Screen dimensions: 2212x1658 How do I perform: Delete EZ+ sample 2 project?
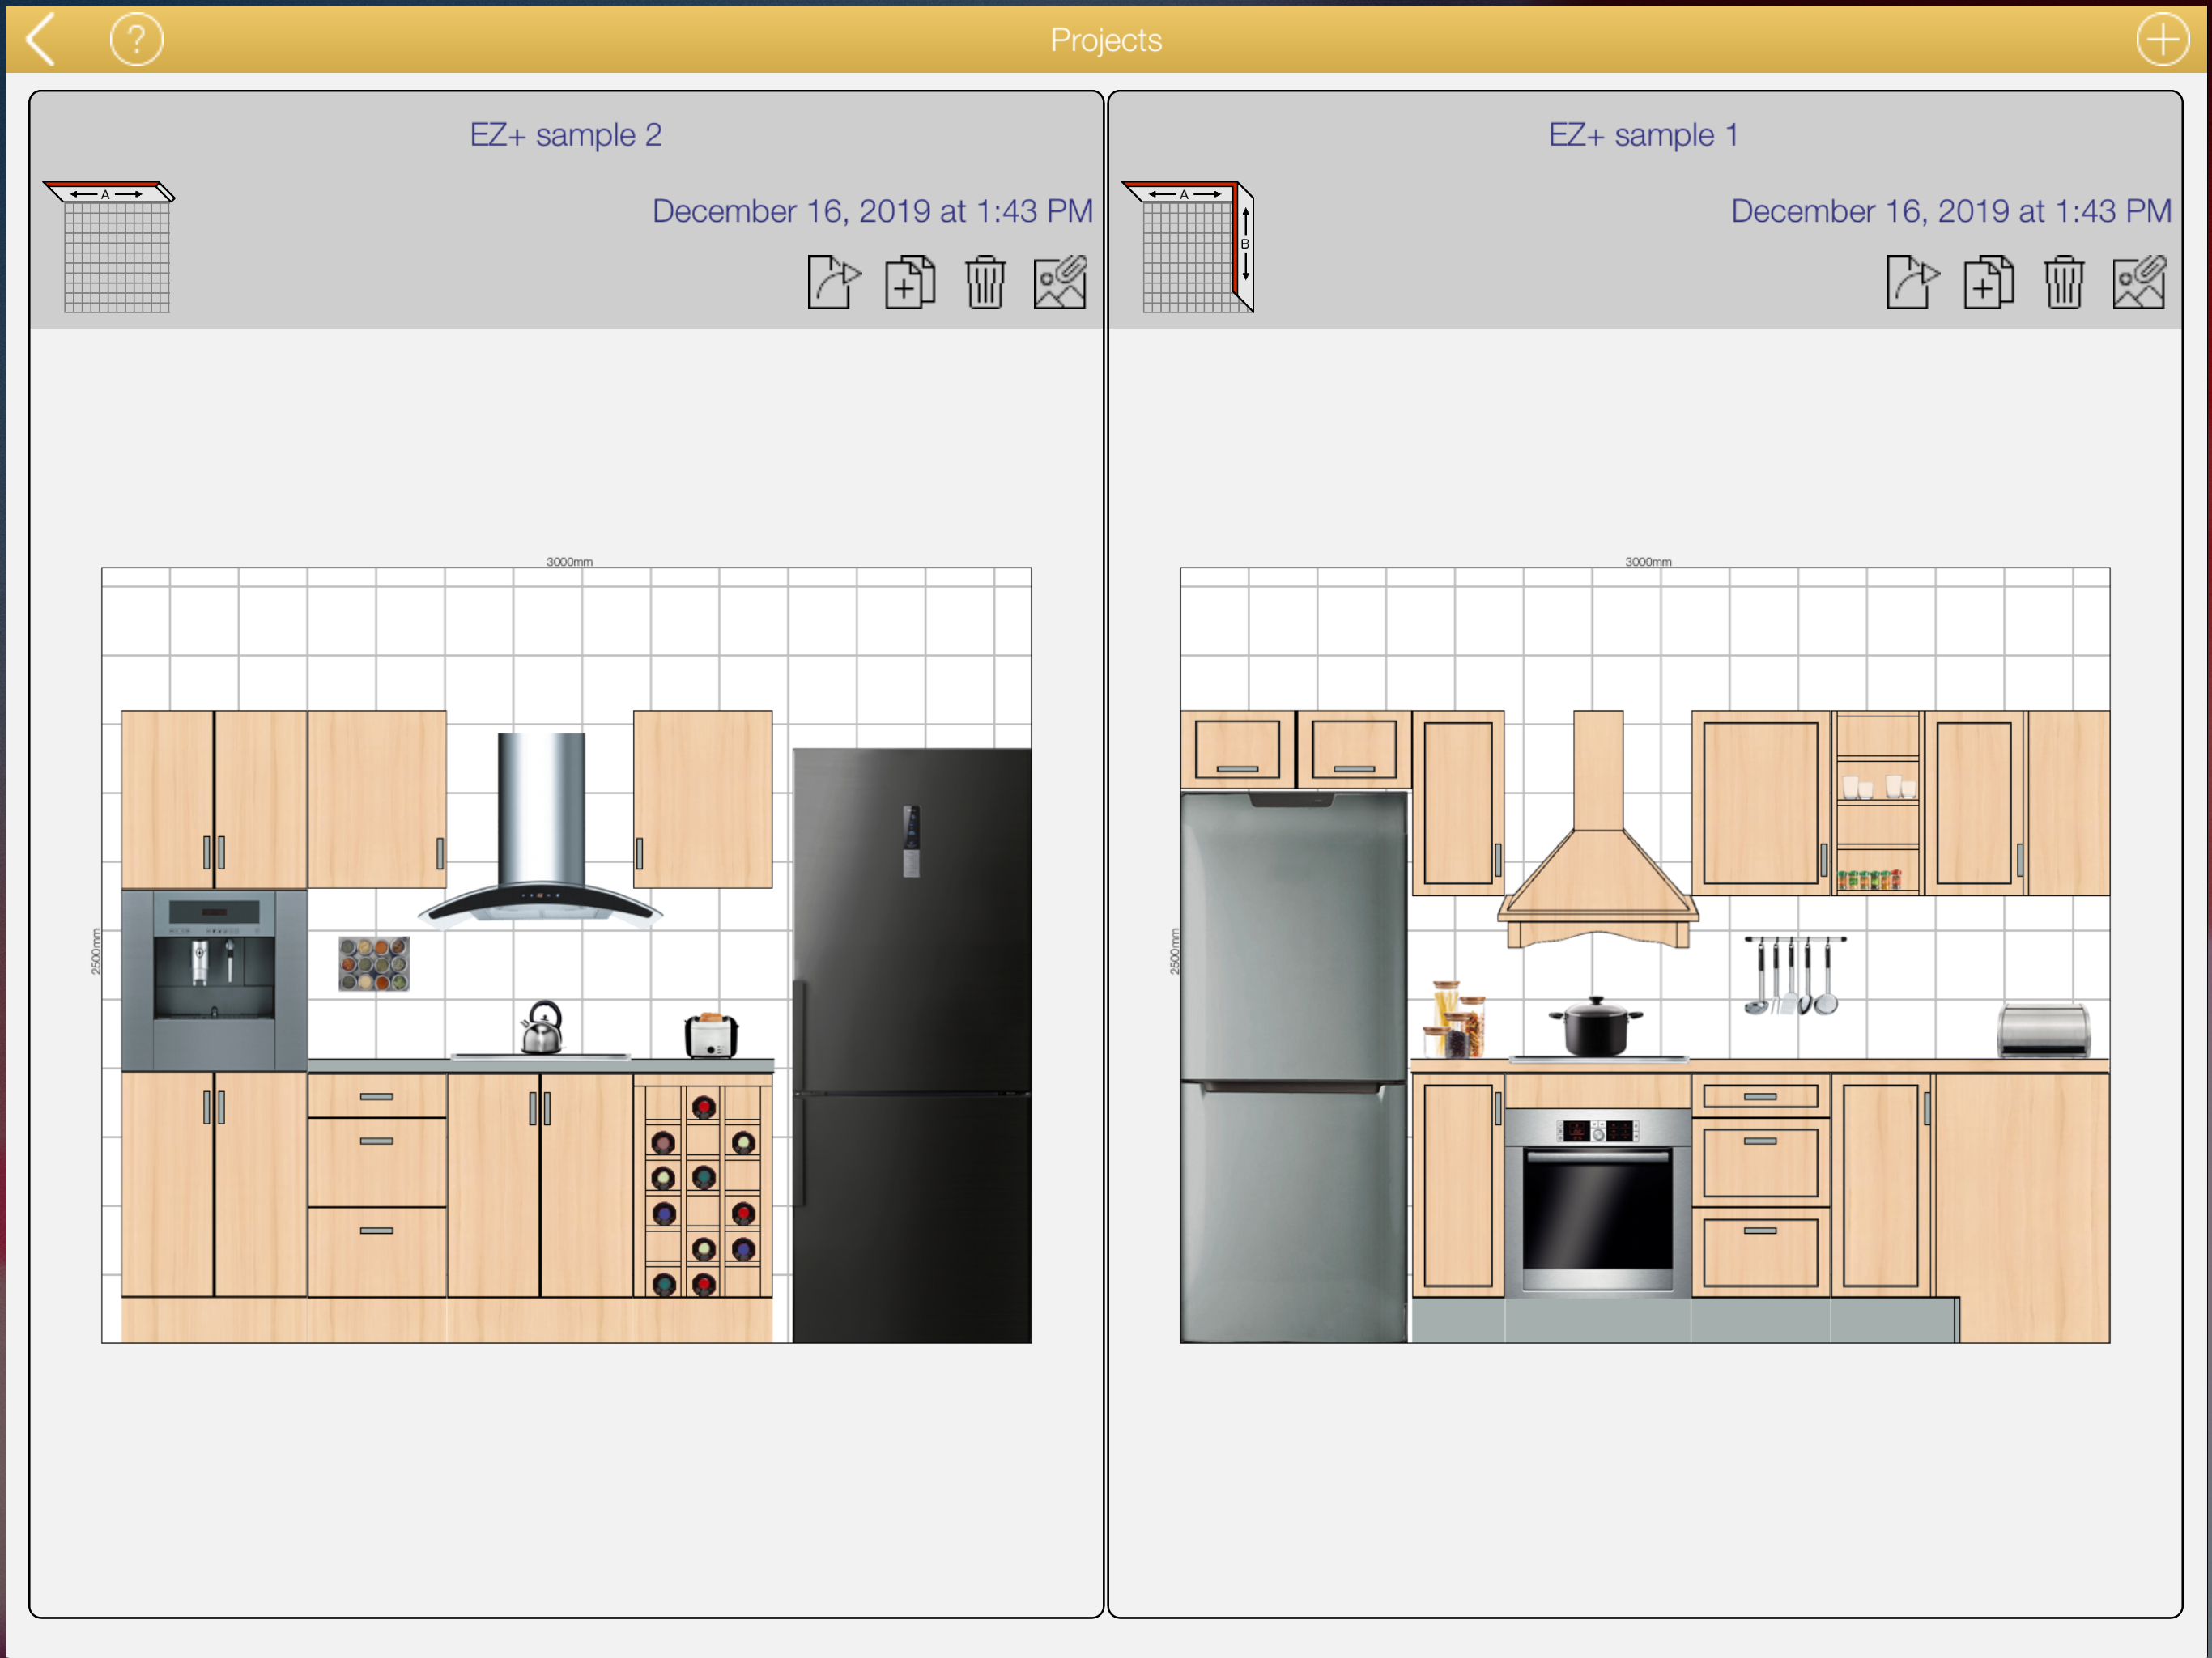coord(985,282)
